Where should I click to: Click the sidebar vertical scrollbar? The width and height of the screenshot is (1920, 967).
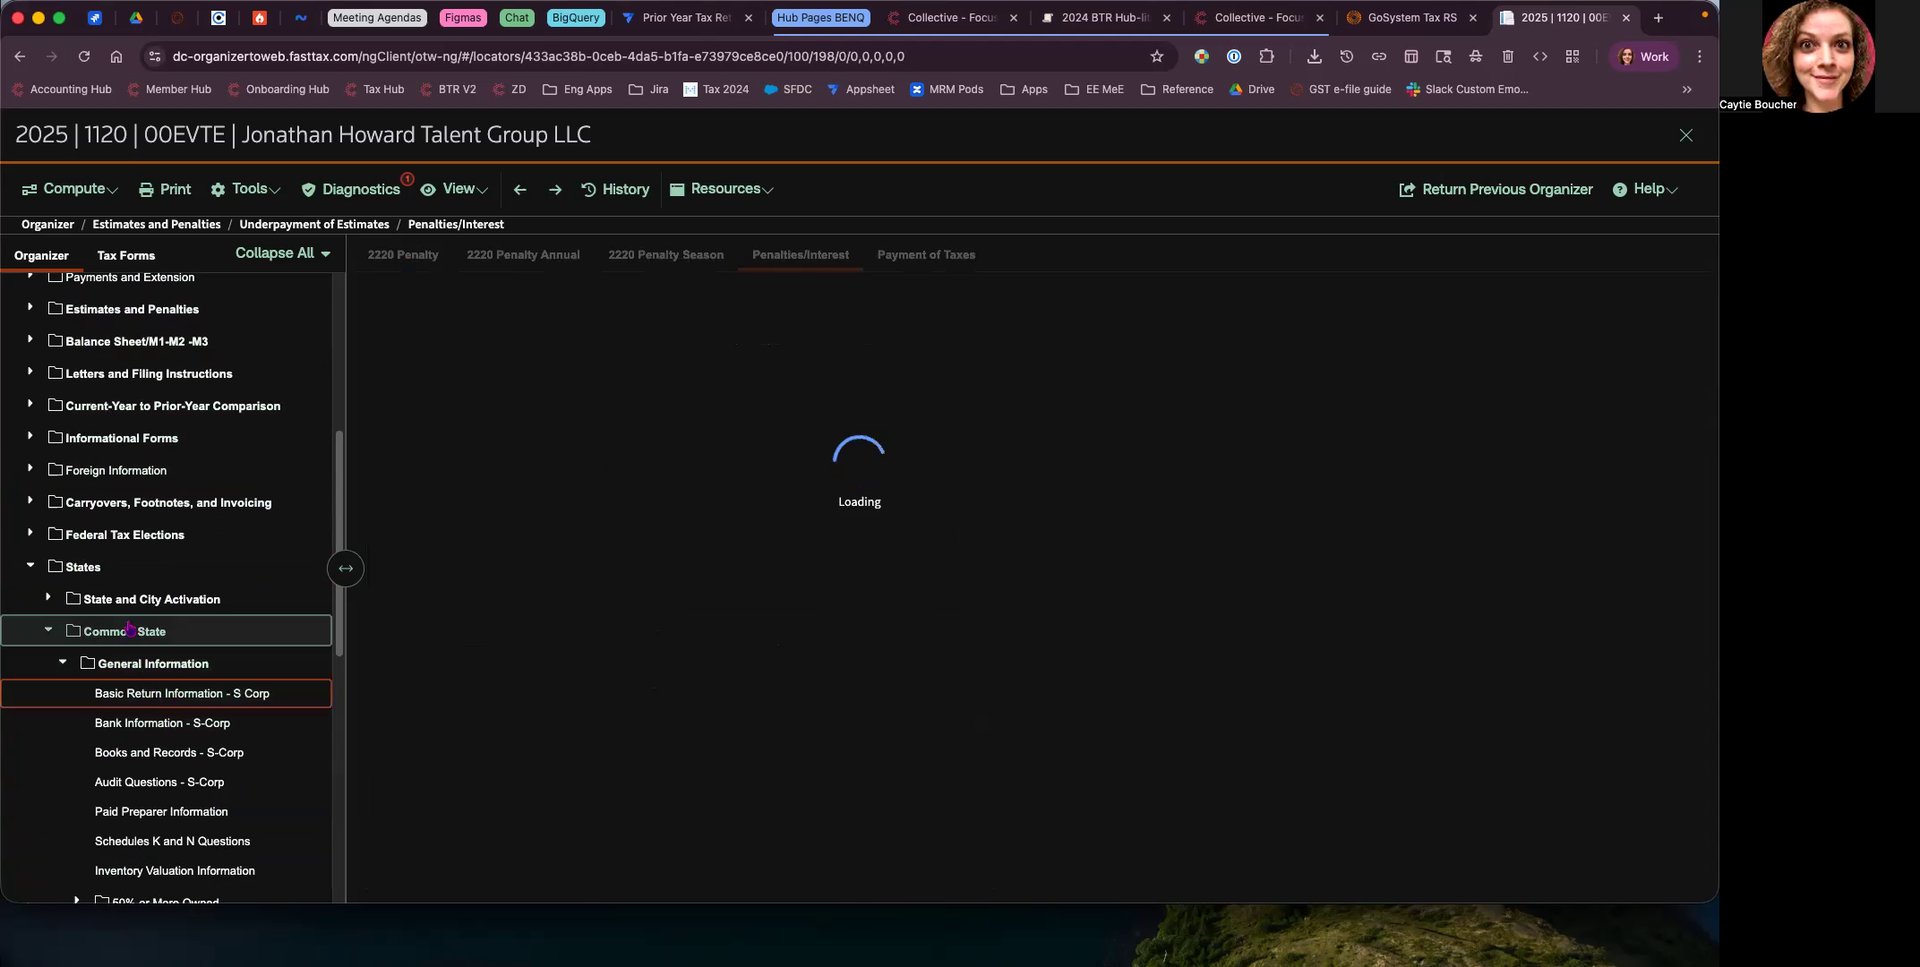click(340, 543)
